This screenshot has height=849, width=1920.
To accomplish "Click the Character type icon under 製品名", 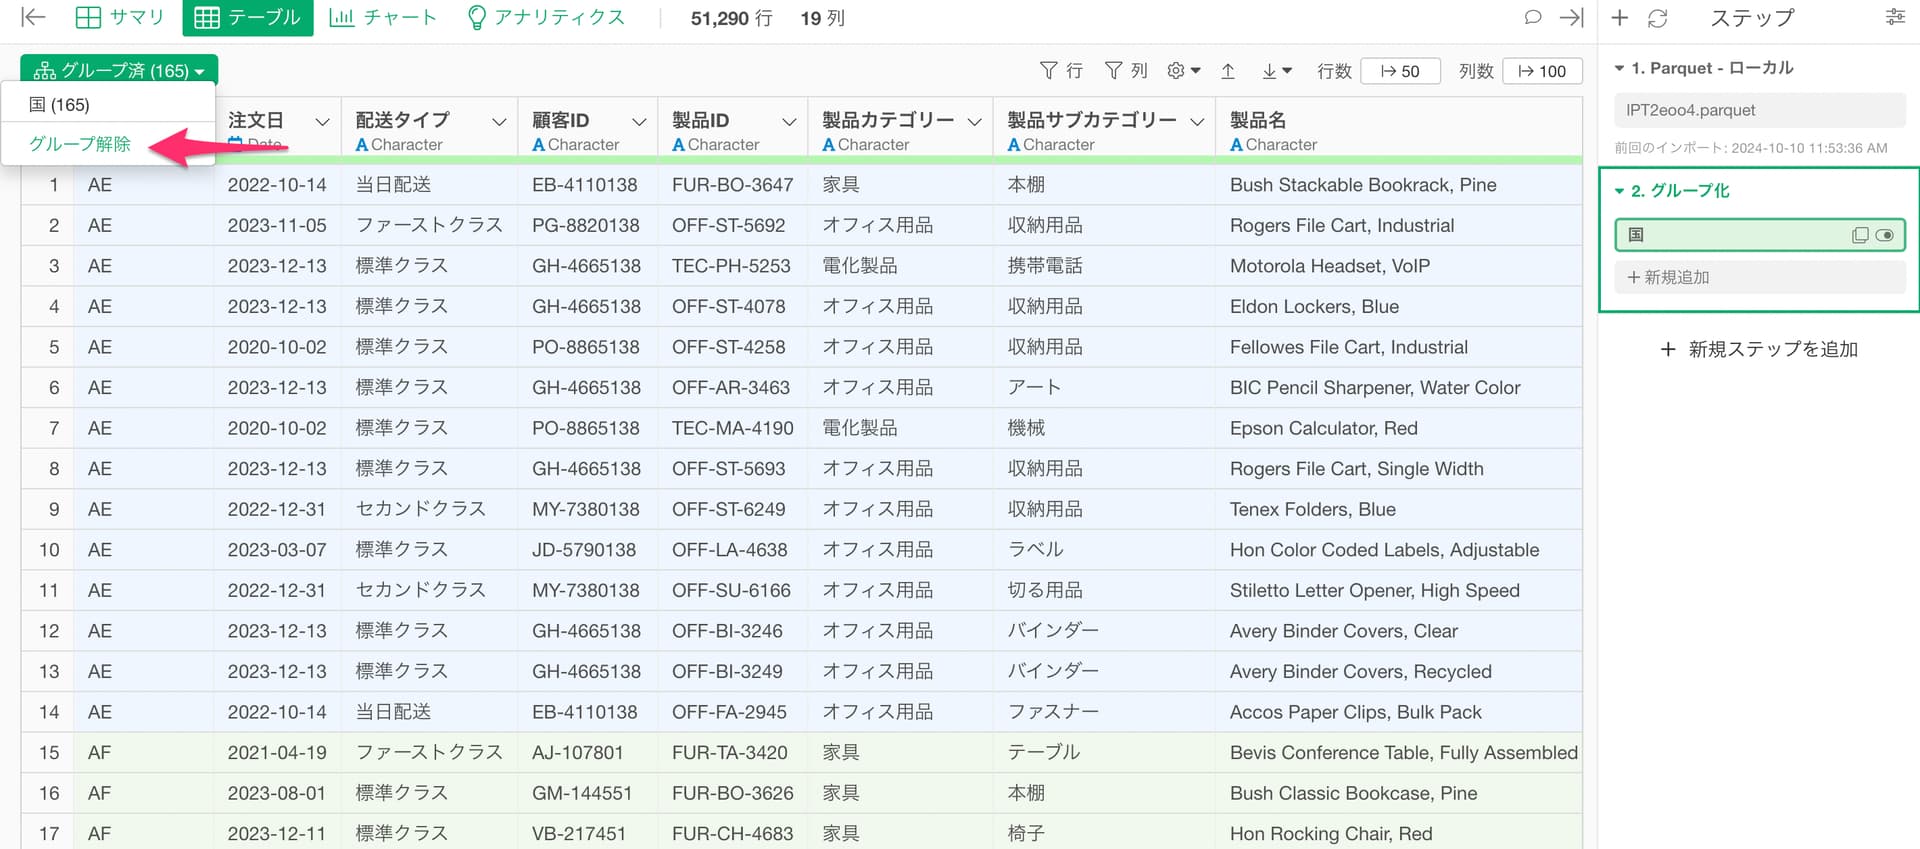I will coord(1236,145).
